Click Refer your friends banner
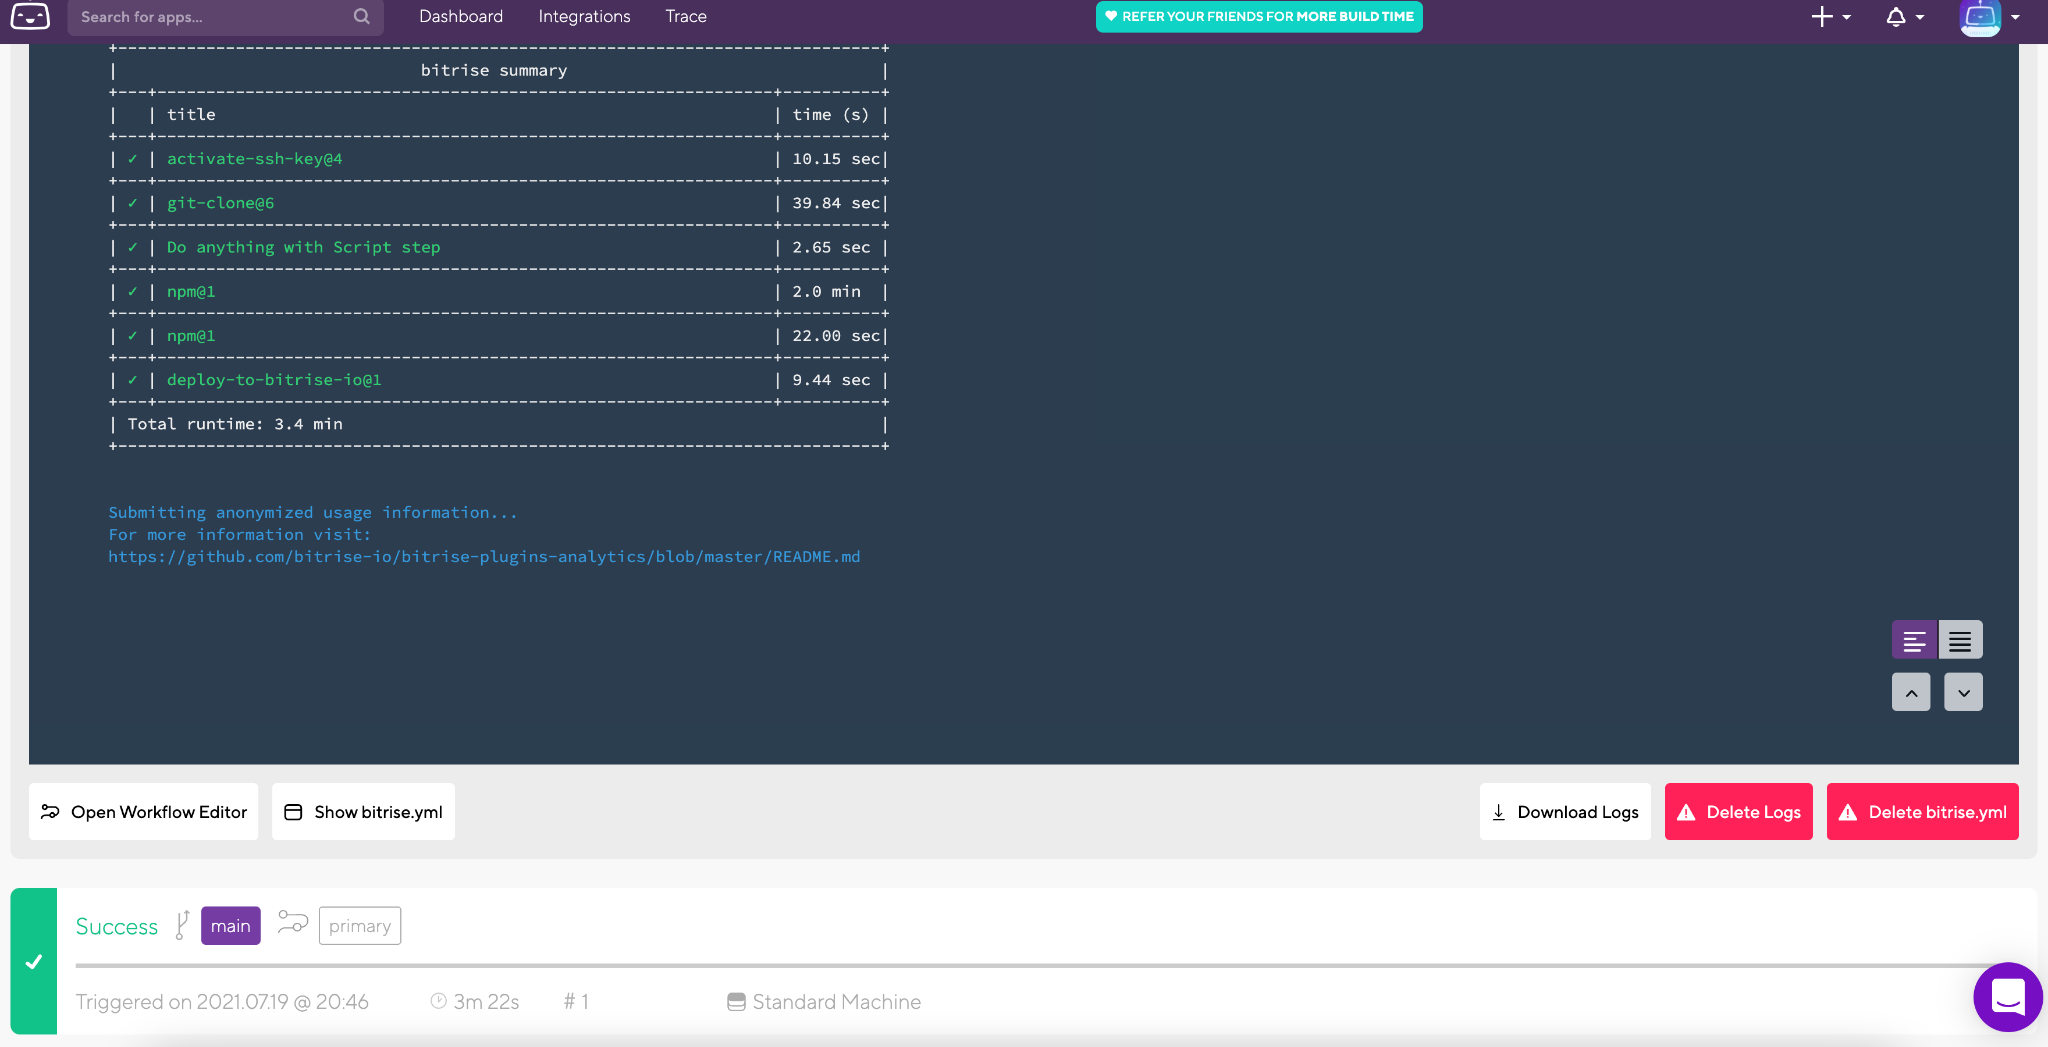 (x=1259, y=17)
